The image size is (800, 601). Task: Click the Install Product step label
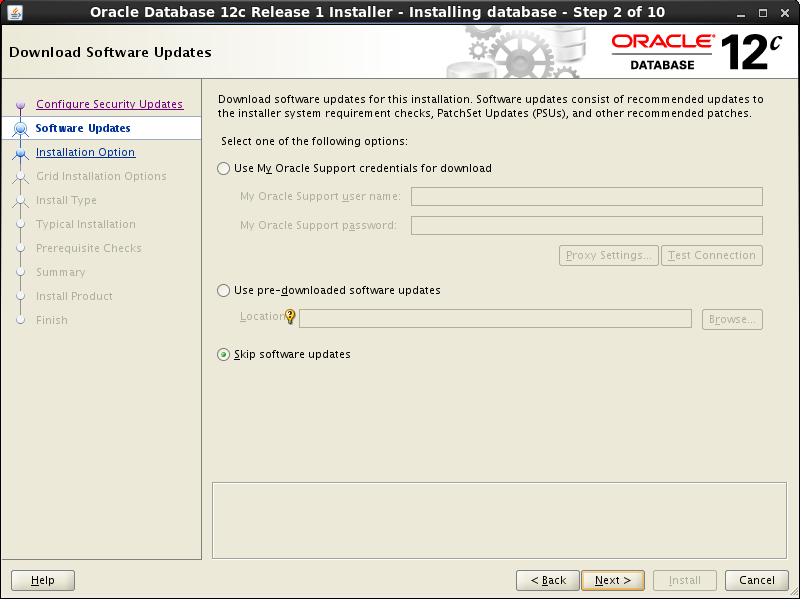[x=74, y=296]
